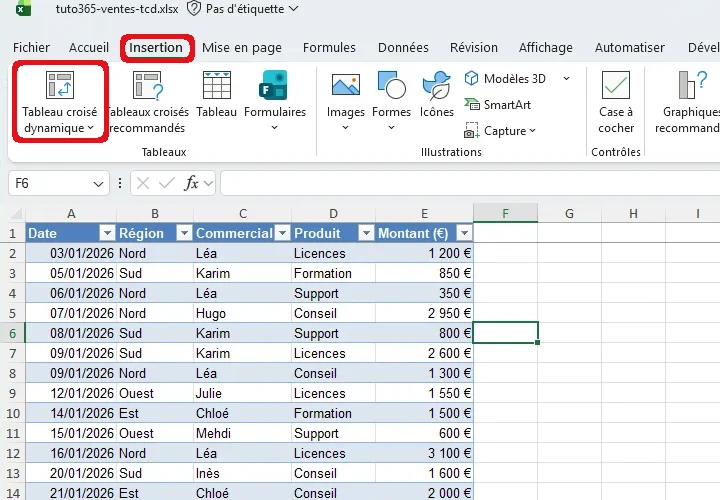Select column F header
The width and height of the screenshot is (720, 500).
pyautogui.click(x=505, y=213)
